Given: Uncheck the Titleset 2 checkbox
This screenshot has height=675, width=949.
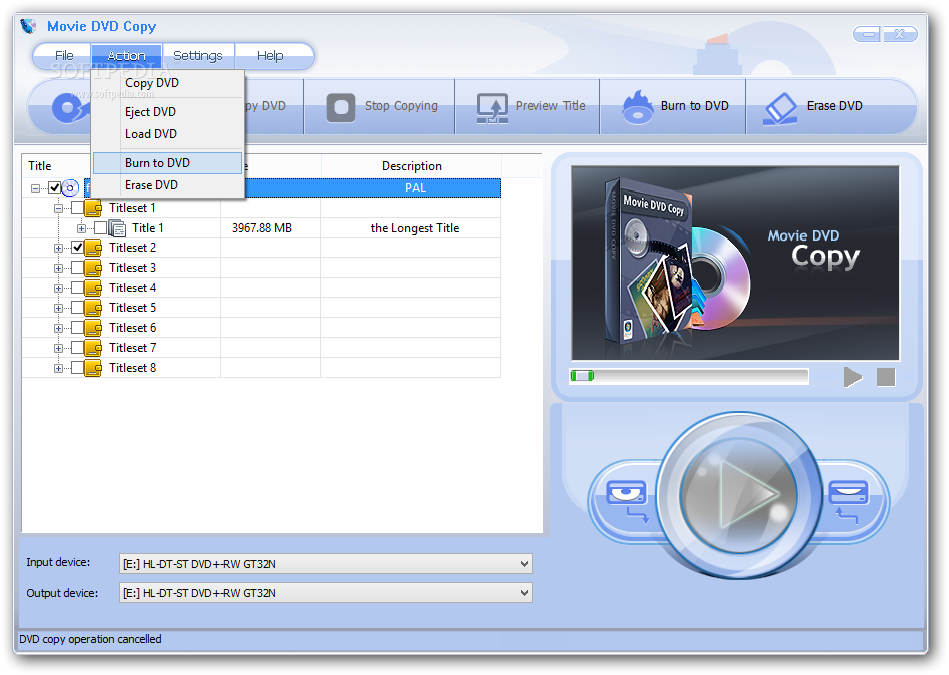Looking at the screenshot, I should [x=77, y=248].
